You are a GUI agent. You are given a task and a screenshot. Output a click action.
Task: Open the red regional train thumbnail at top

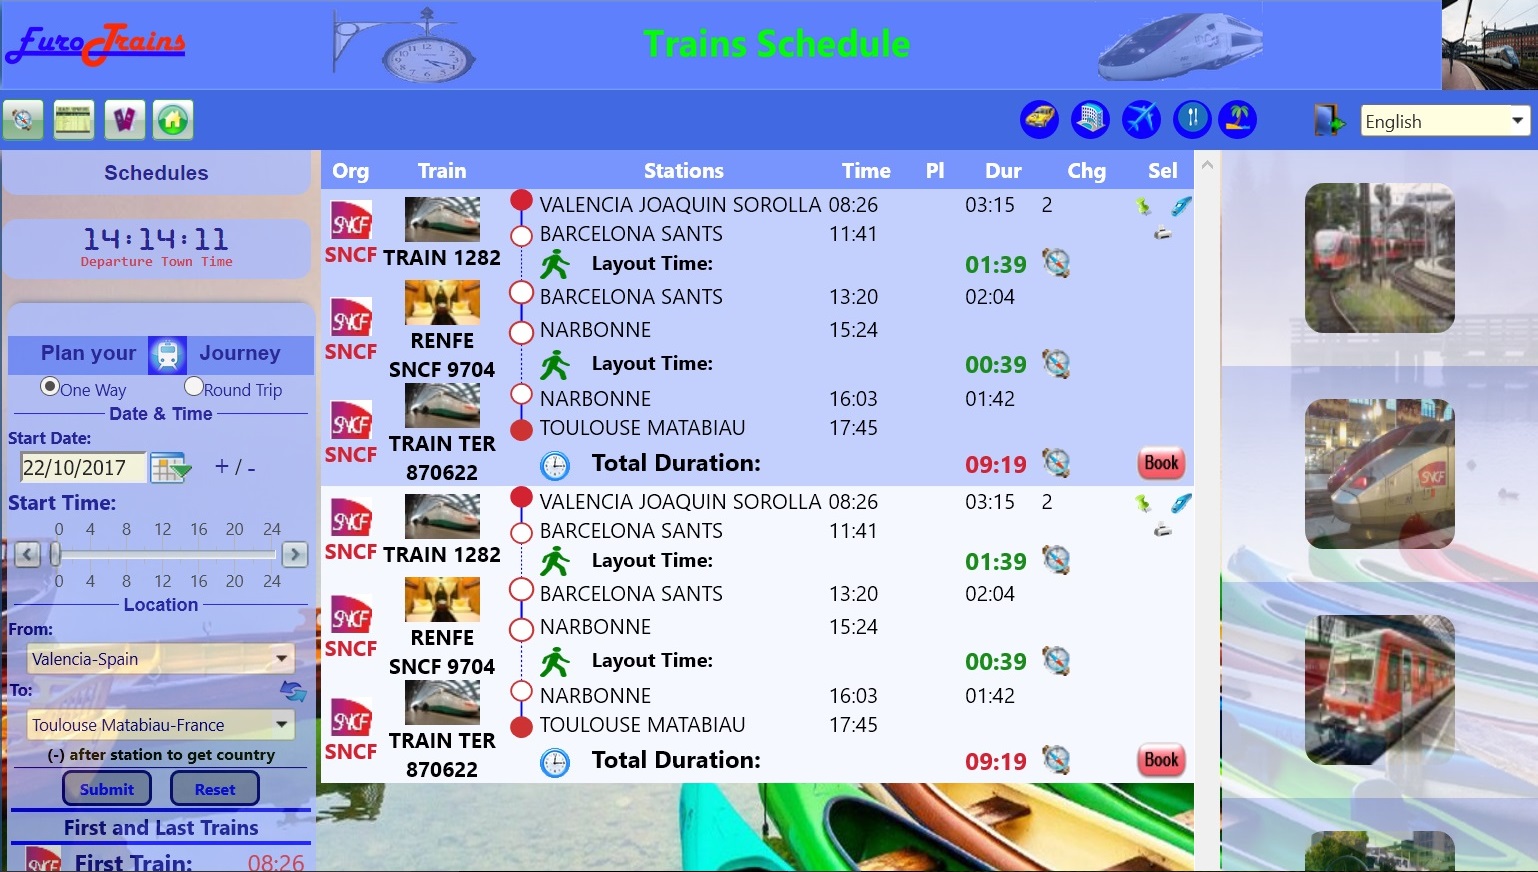coord(1380,258)
